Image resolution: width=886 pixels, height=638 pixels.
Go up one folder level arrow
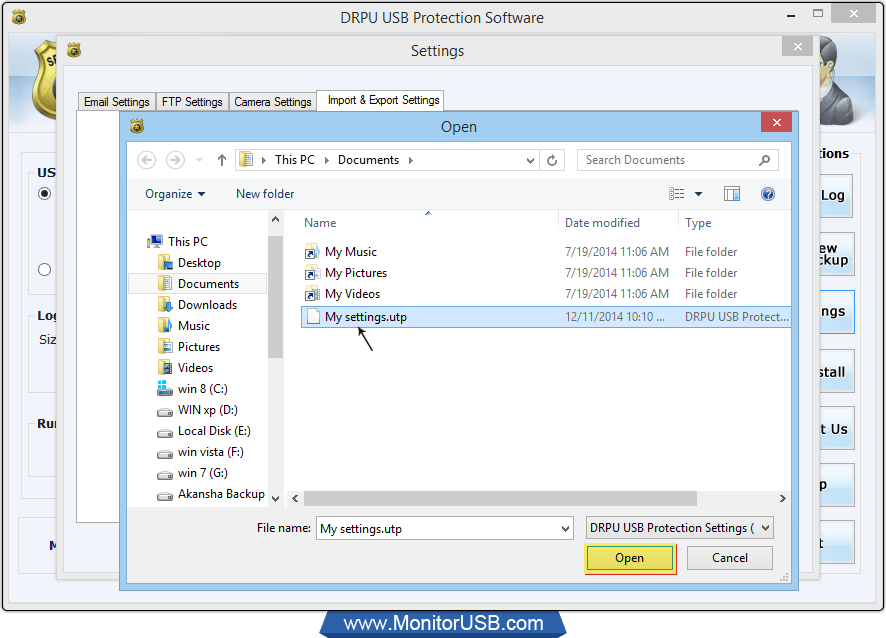pos(222,160)
